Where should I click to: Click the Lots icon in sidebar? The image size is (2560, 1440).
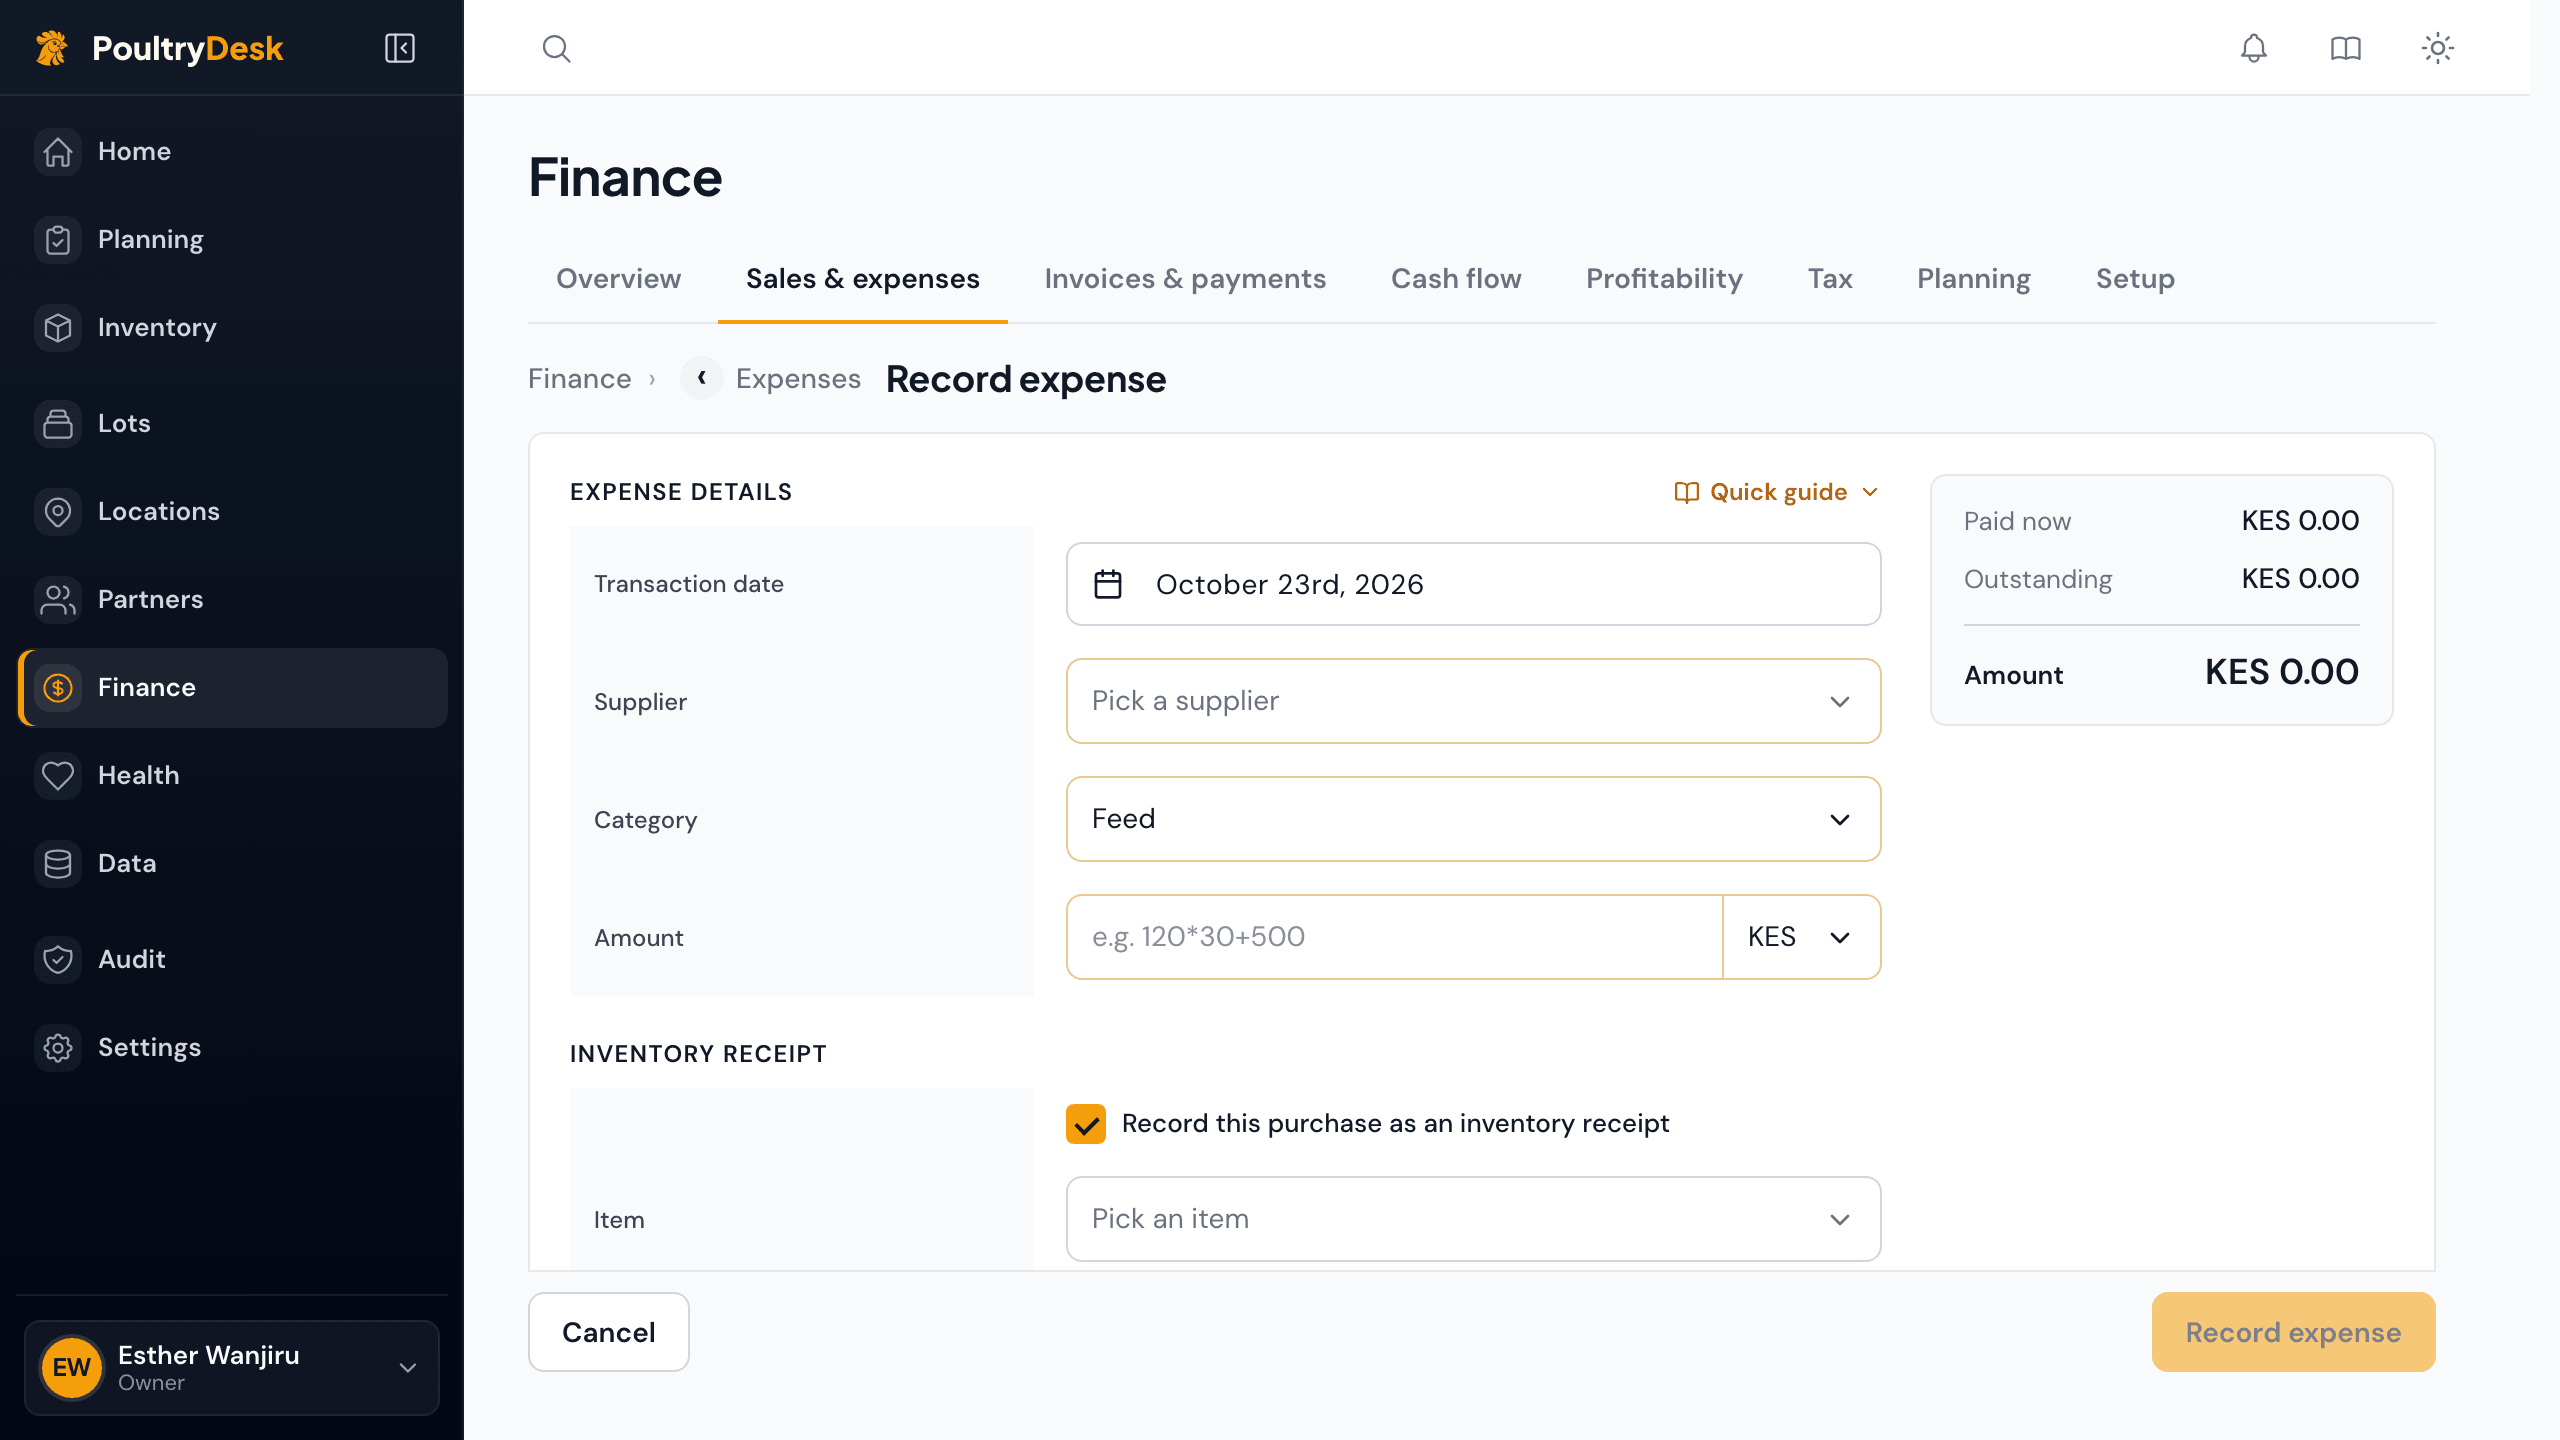coord(58,424)
